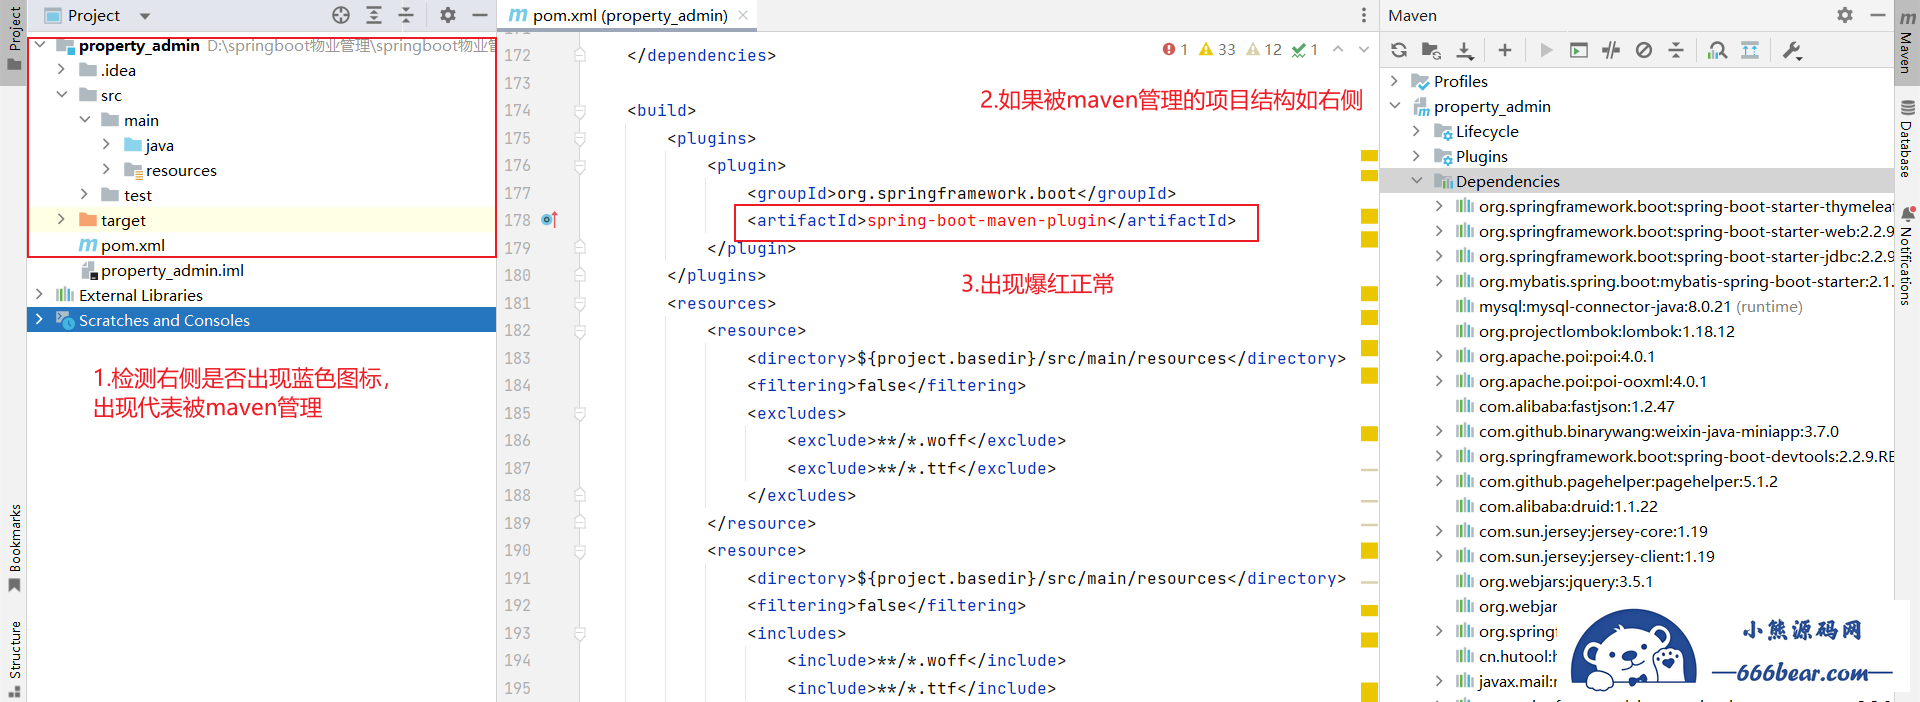Viewport: 1920px width, 702px height.
Task: Expand the resources folder in tree
Action: point(106,170)
